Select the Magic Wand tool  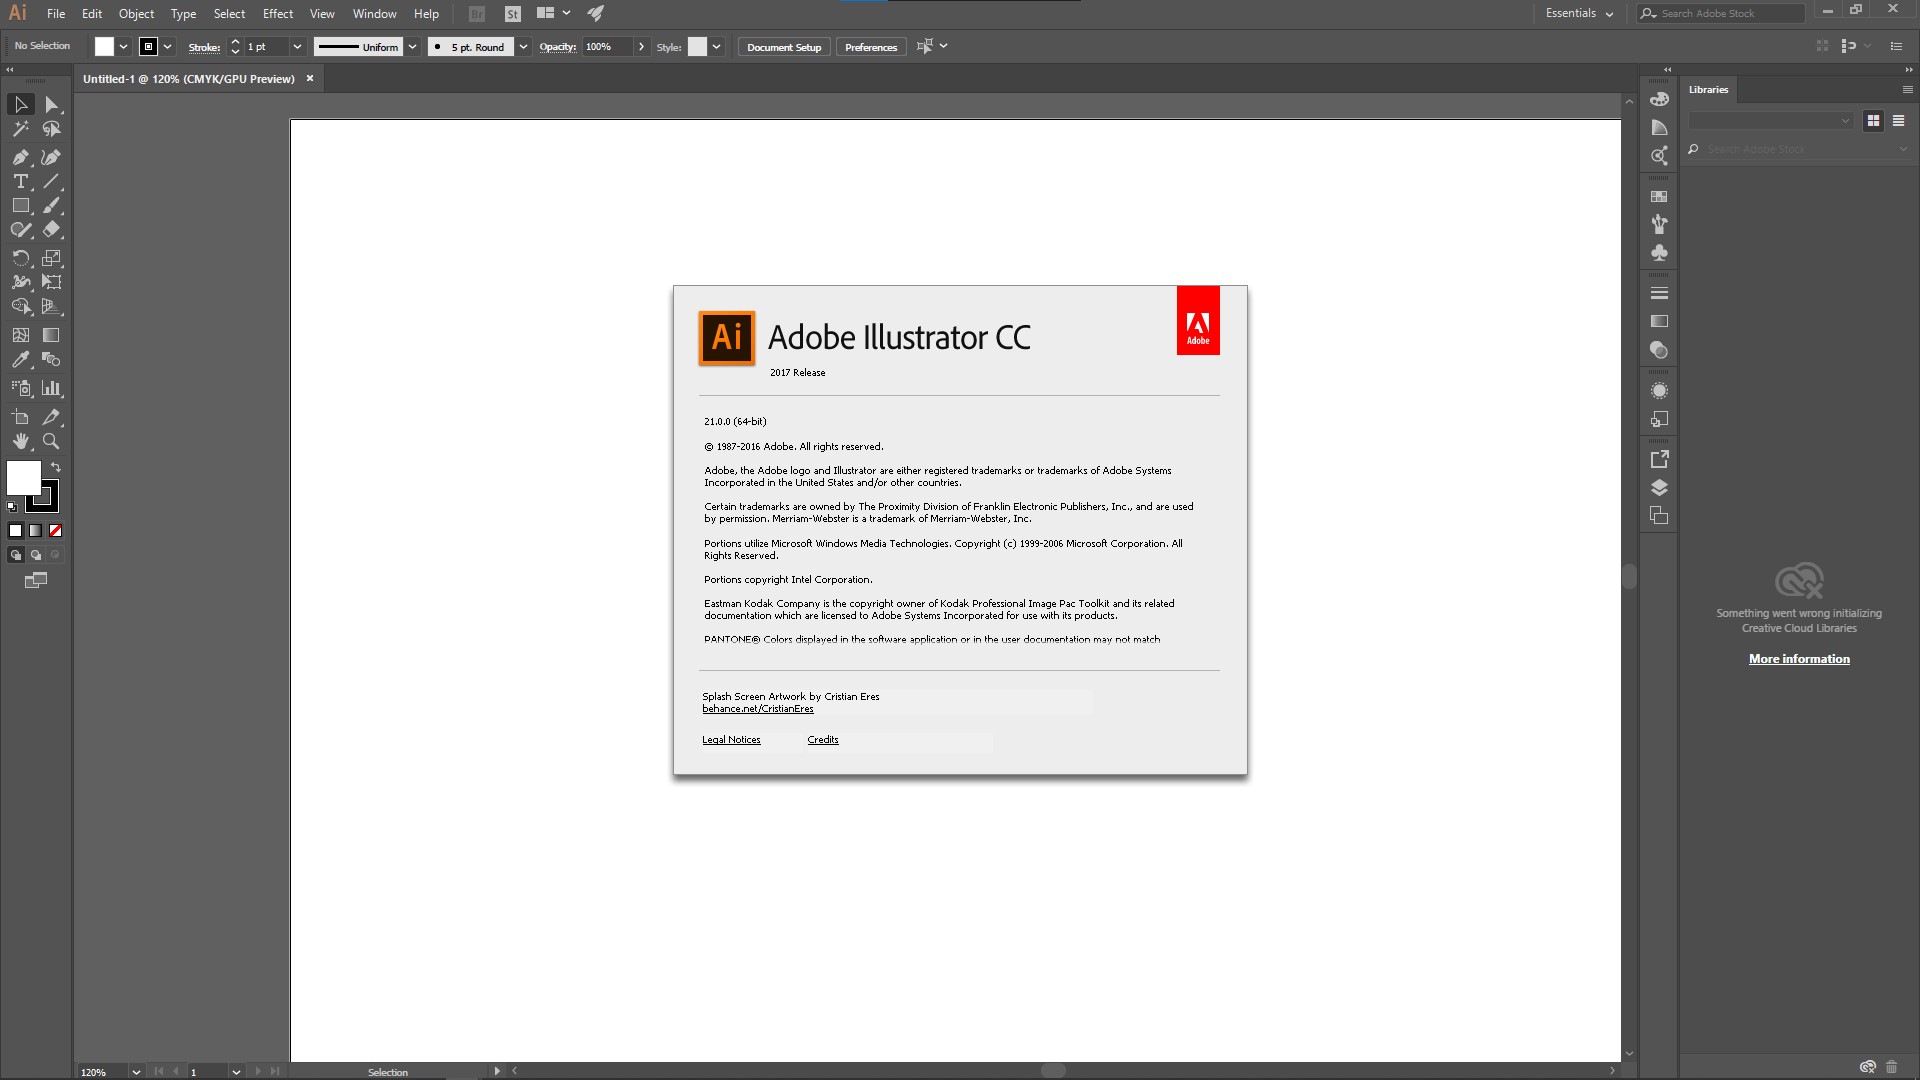20,129
